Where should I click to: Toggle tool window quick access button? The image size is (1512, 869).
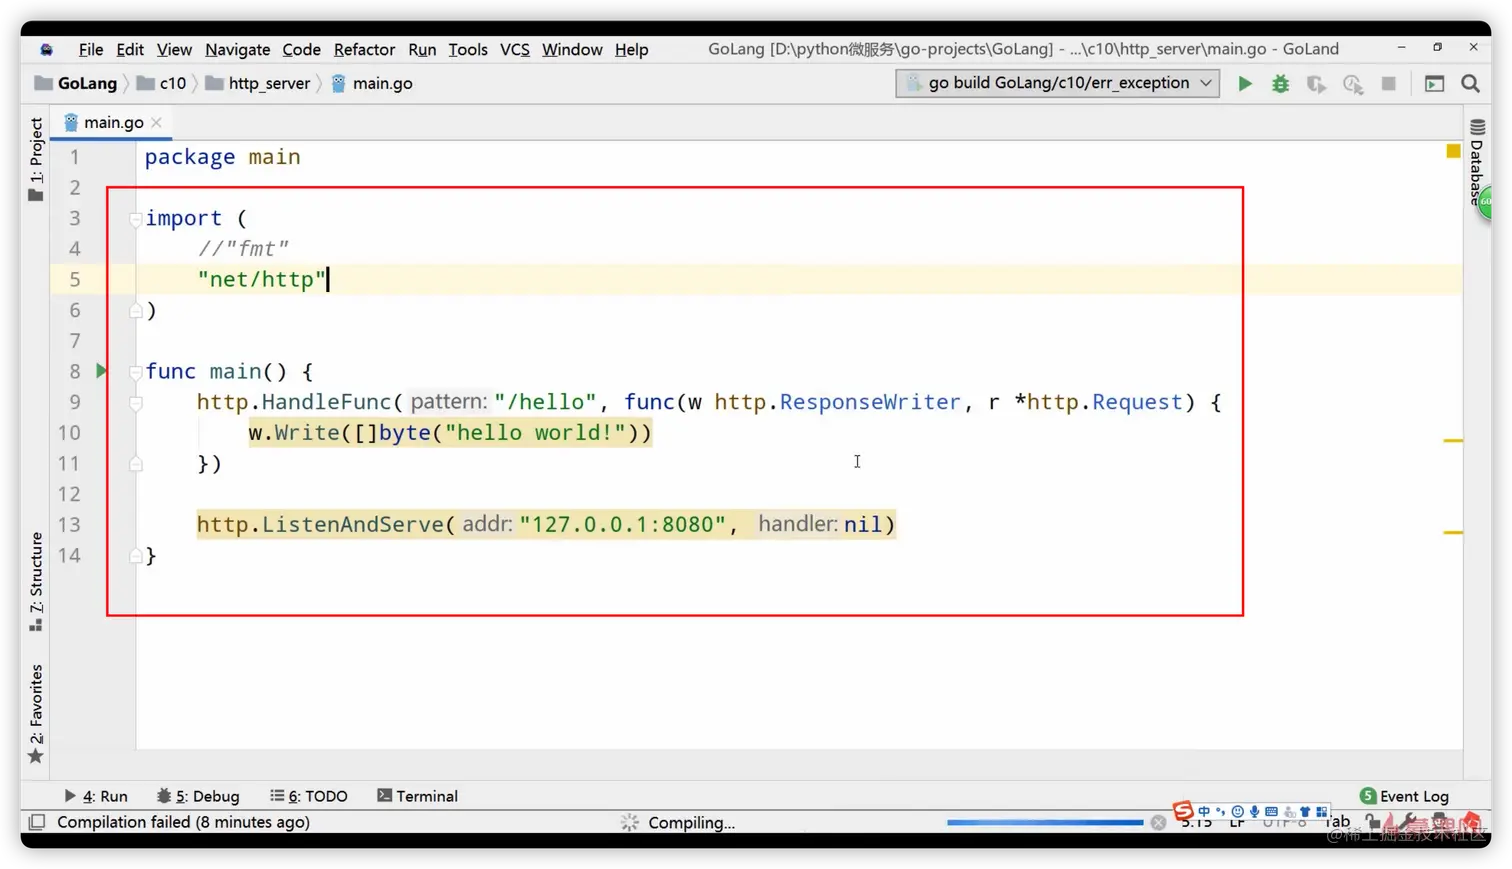37,822
